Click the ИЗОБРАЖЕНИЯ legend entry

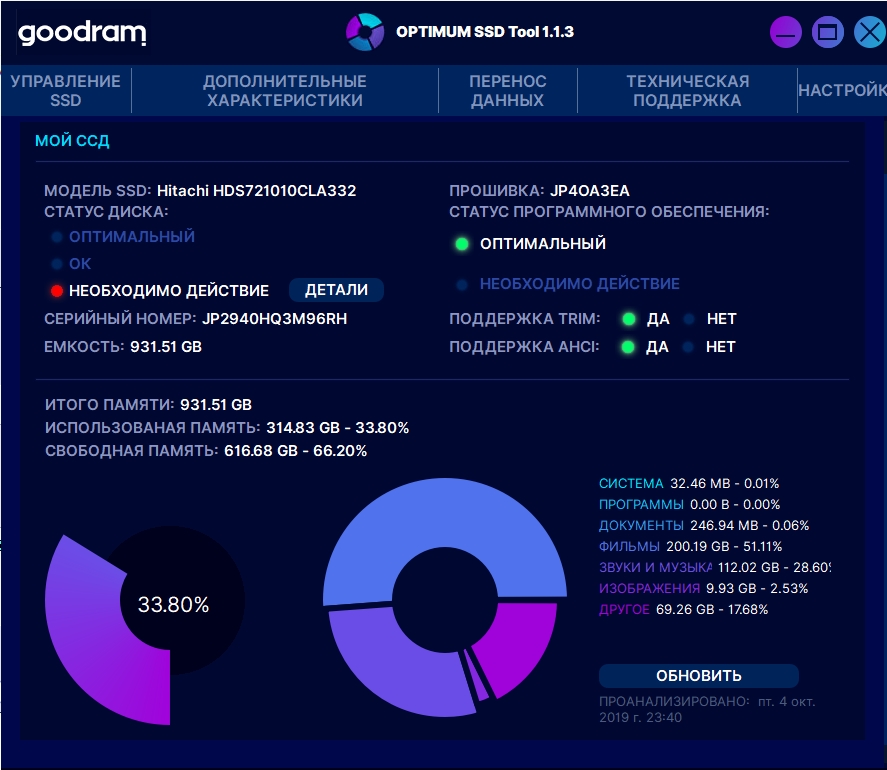703,588
